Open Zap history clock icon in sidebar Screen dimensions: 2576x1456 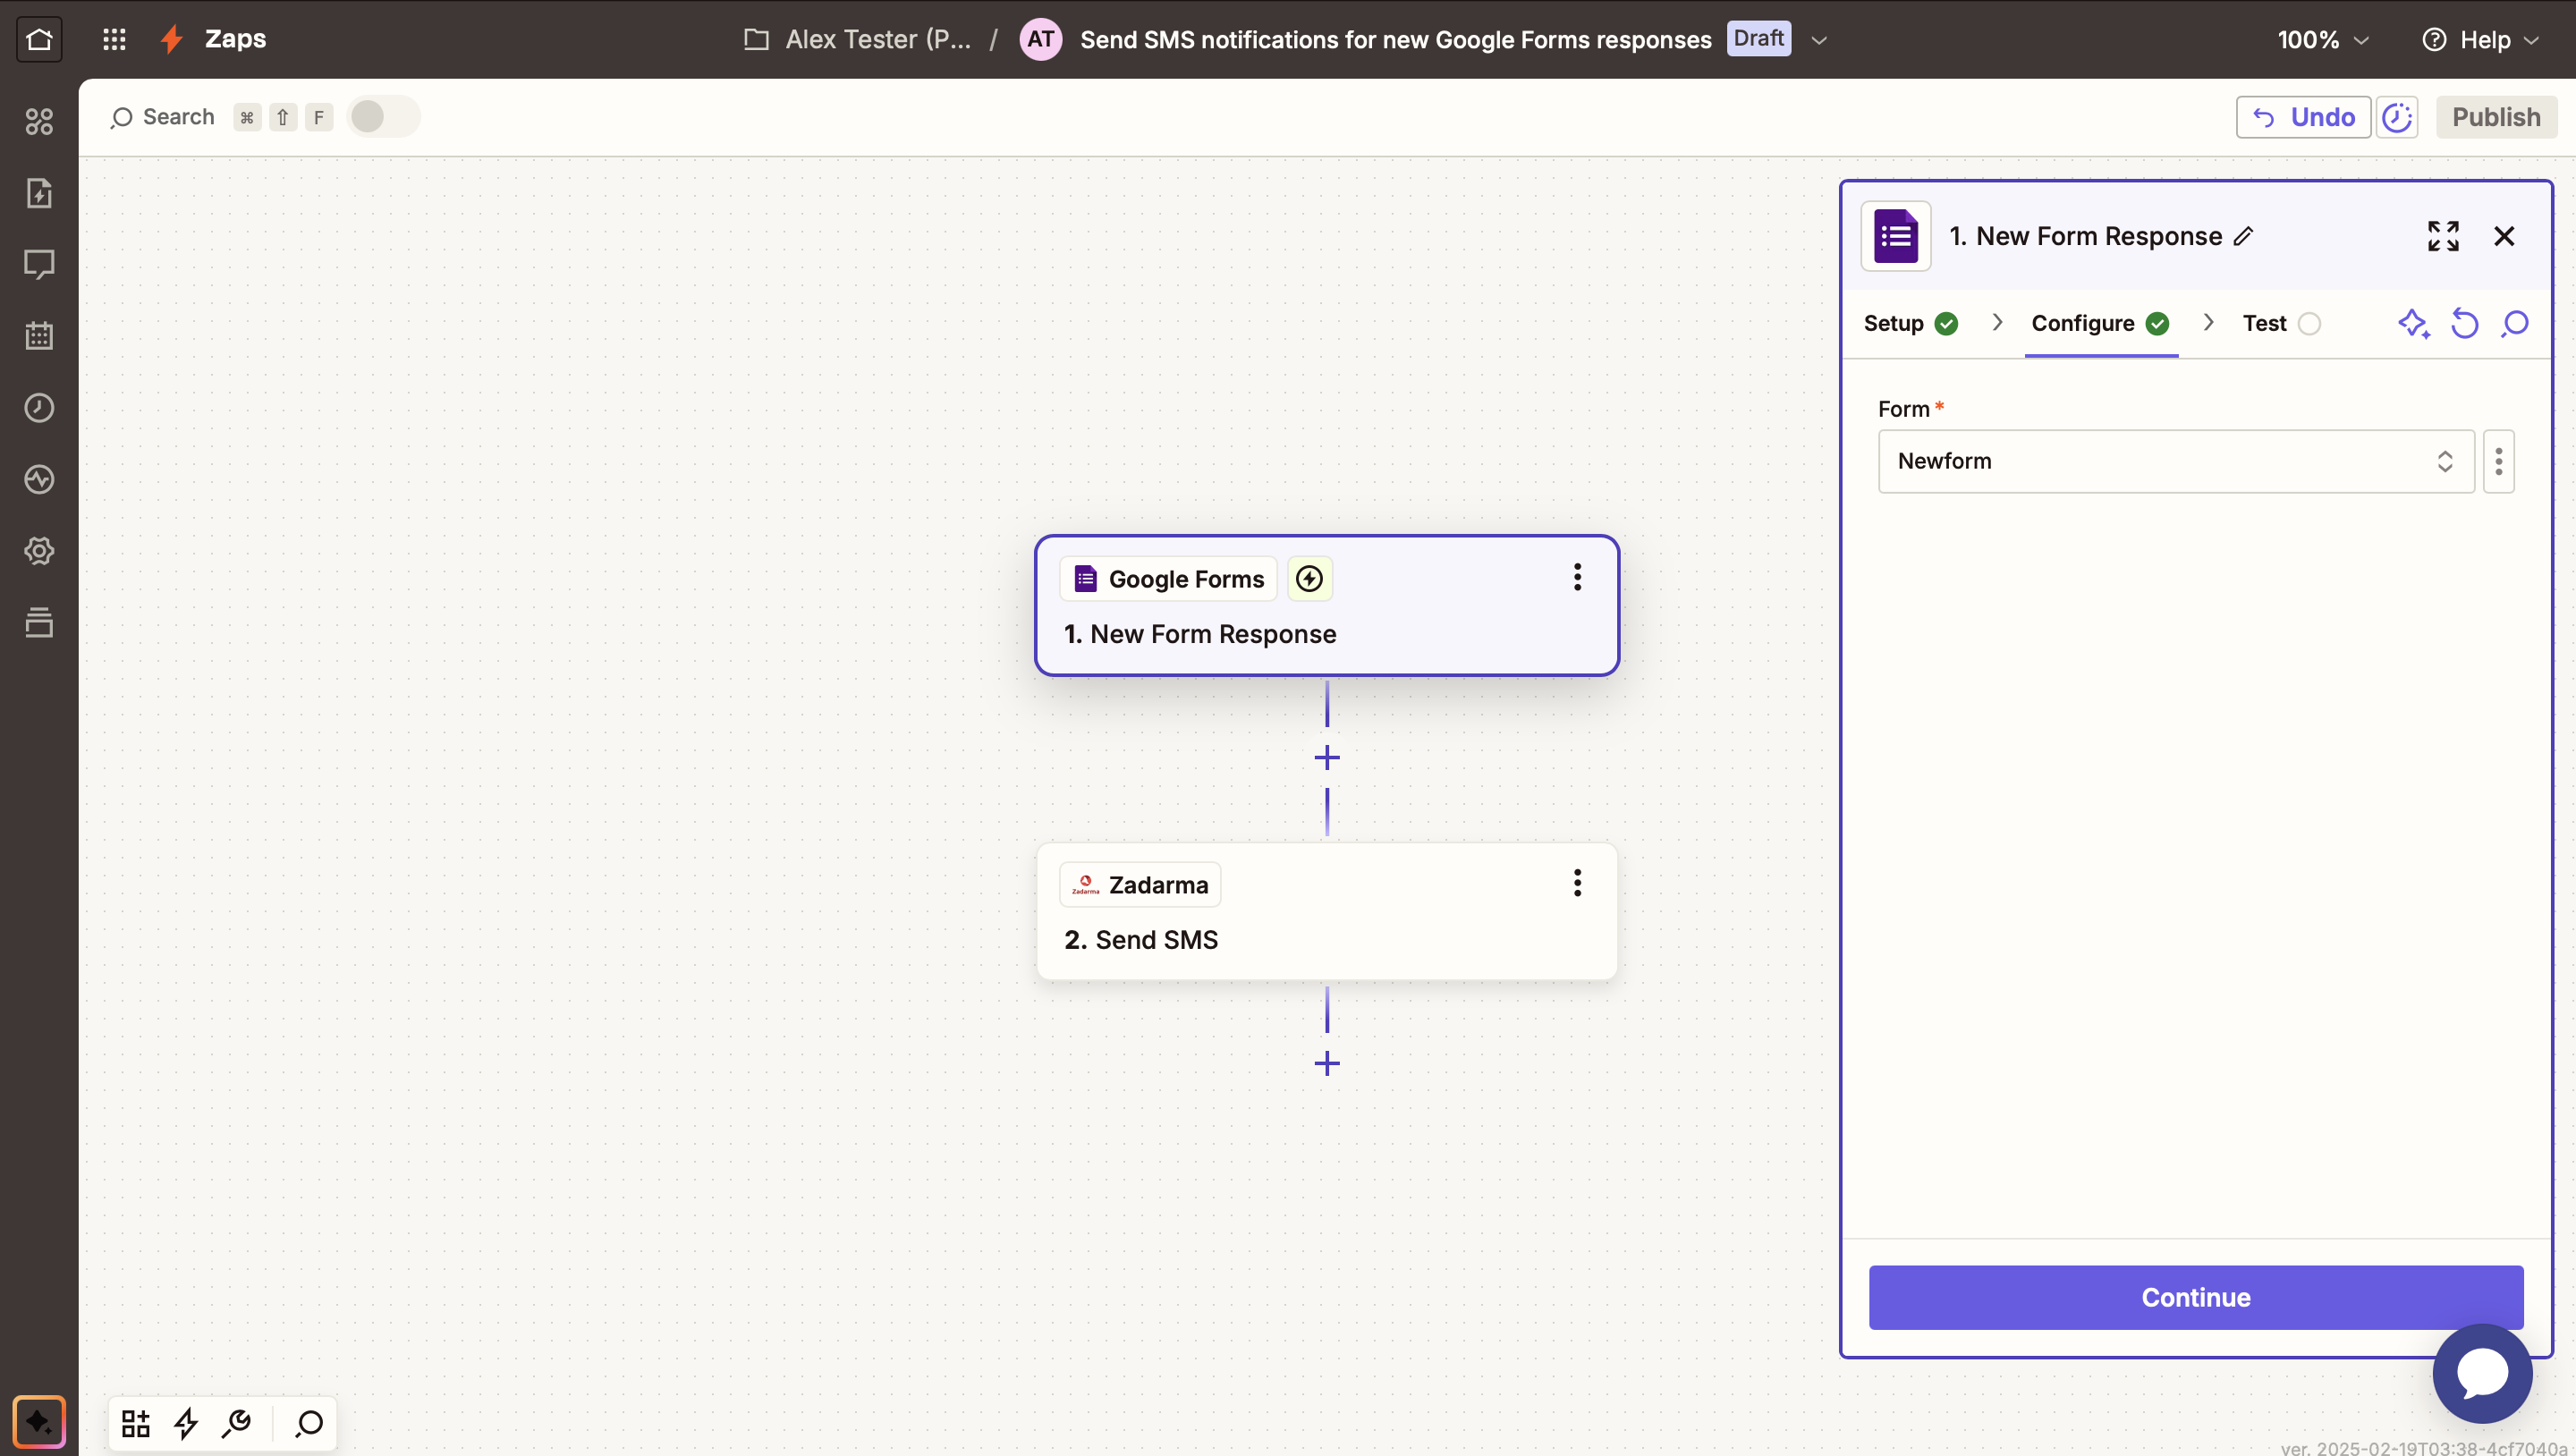pos(39,408)
